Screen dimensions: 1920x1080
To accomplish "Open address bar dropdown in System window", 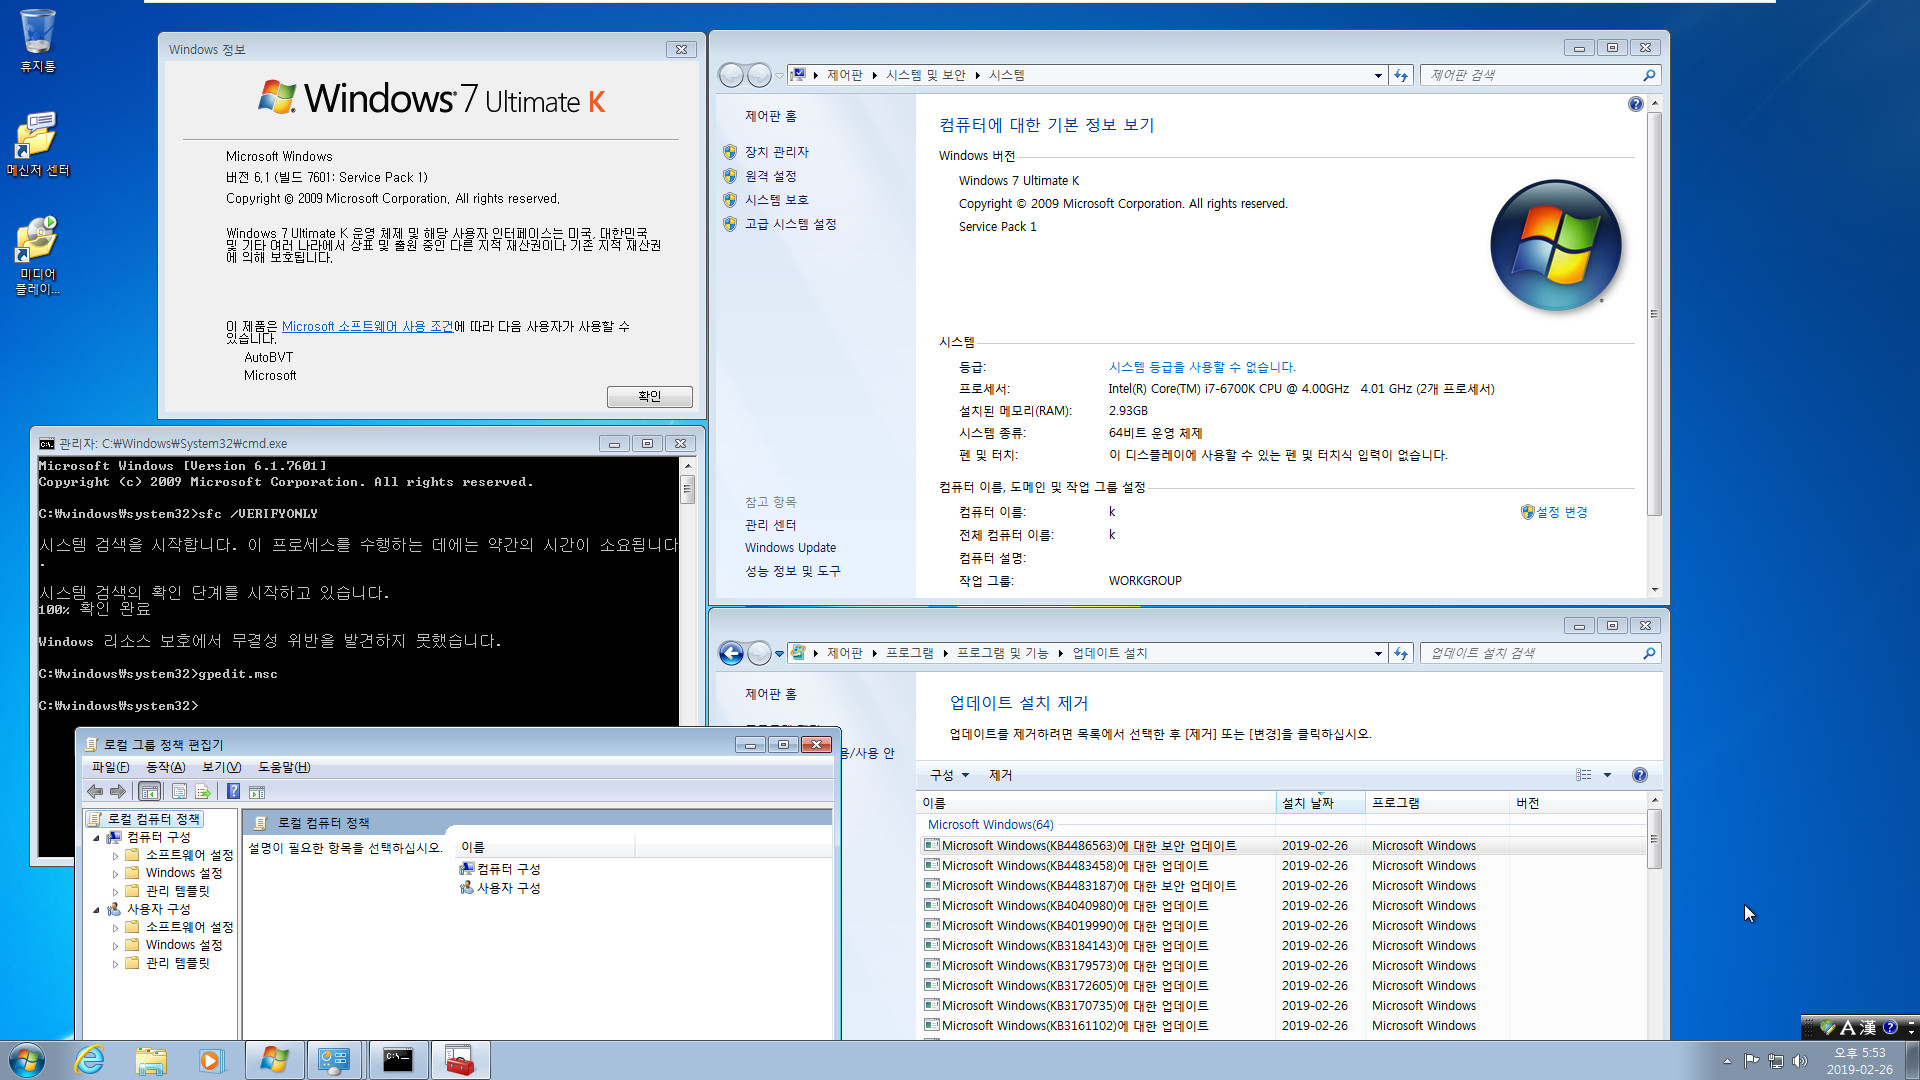I will (1378, 75).
